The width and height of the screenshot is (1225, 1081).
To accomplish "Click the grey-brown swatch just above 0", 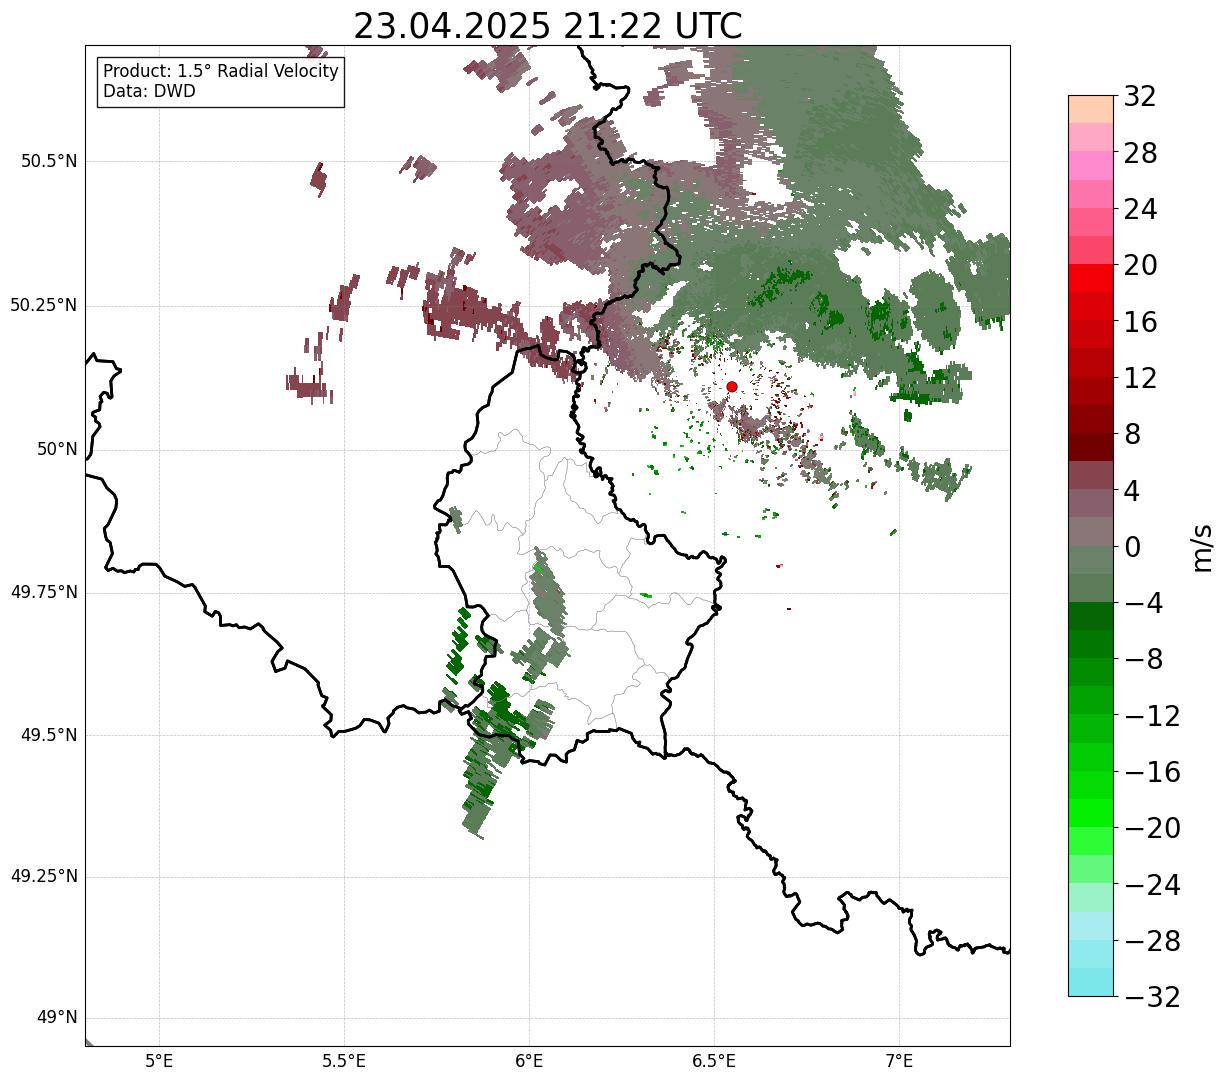I will 1091,531.
